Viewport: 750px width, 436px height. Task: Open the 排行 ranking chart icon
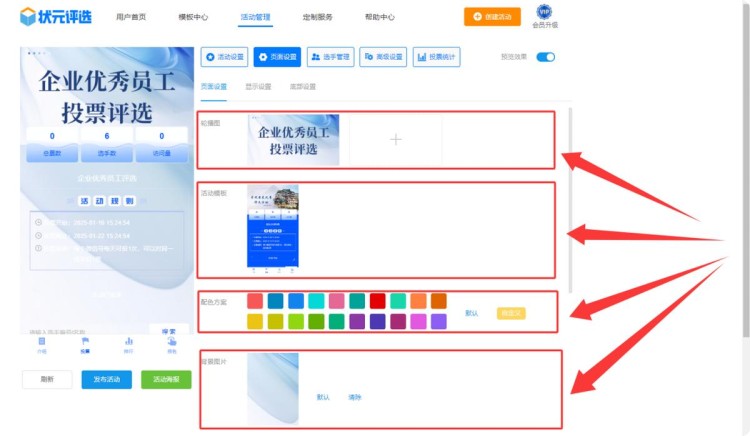129,342
